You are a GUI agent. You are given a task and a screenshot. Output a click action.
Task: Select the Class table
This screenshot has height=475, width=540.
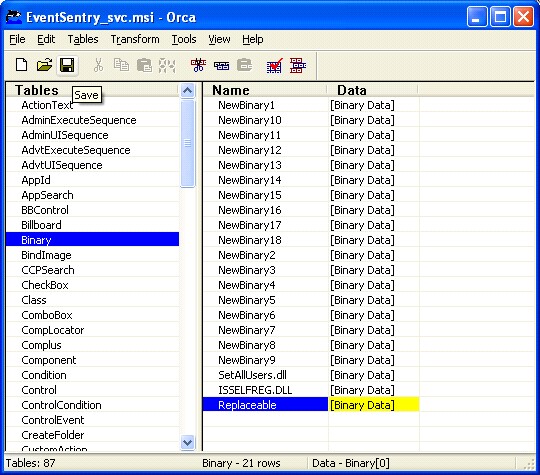pyautogui.click(x=34, y=300)
